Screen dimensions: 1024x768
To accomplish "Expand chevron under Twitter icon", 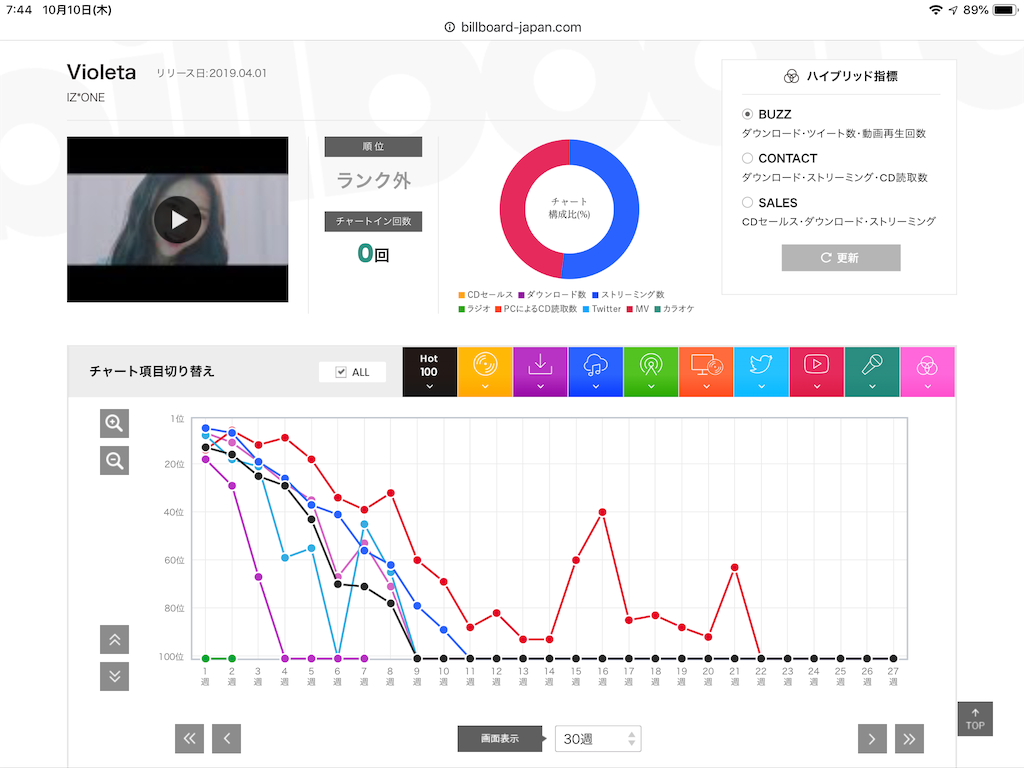I will (x=761, y=387).
